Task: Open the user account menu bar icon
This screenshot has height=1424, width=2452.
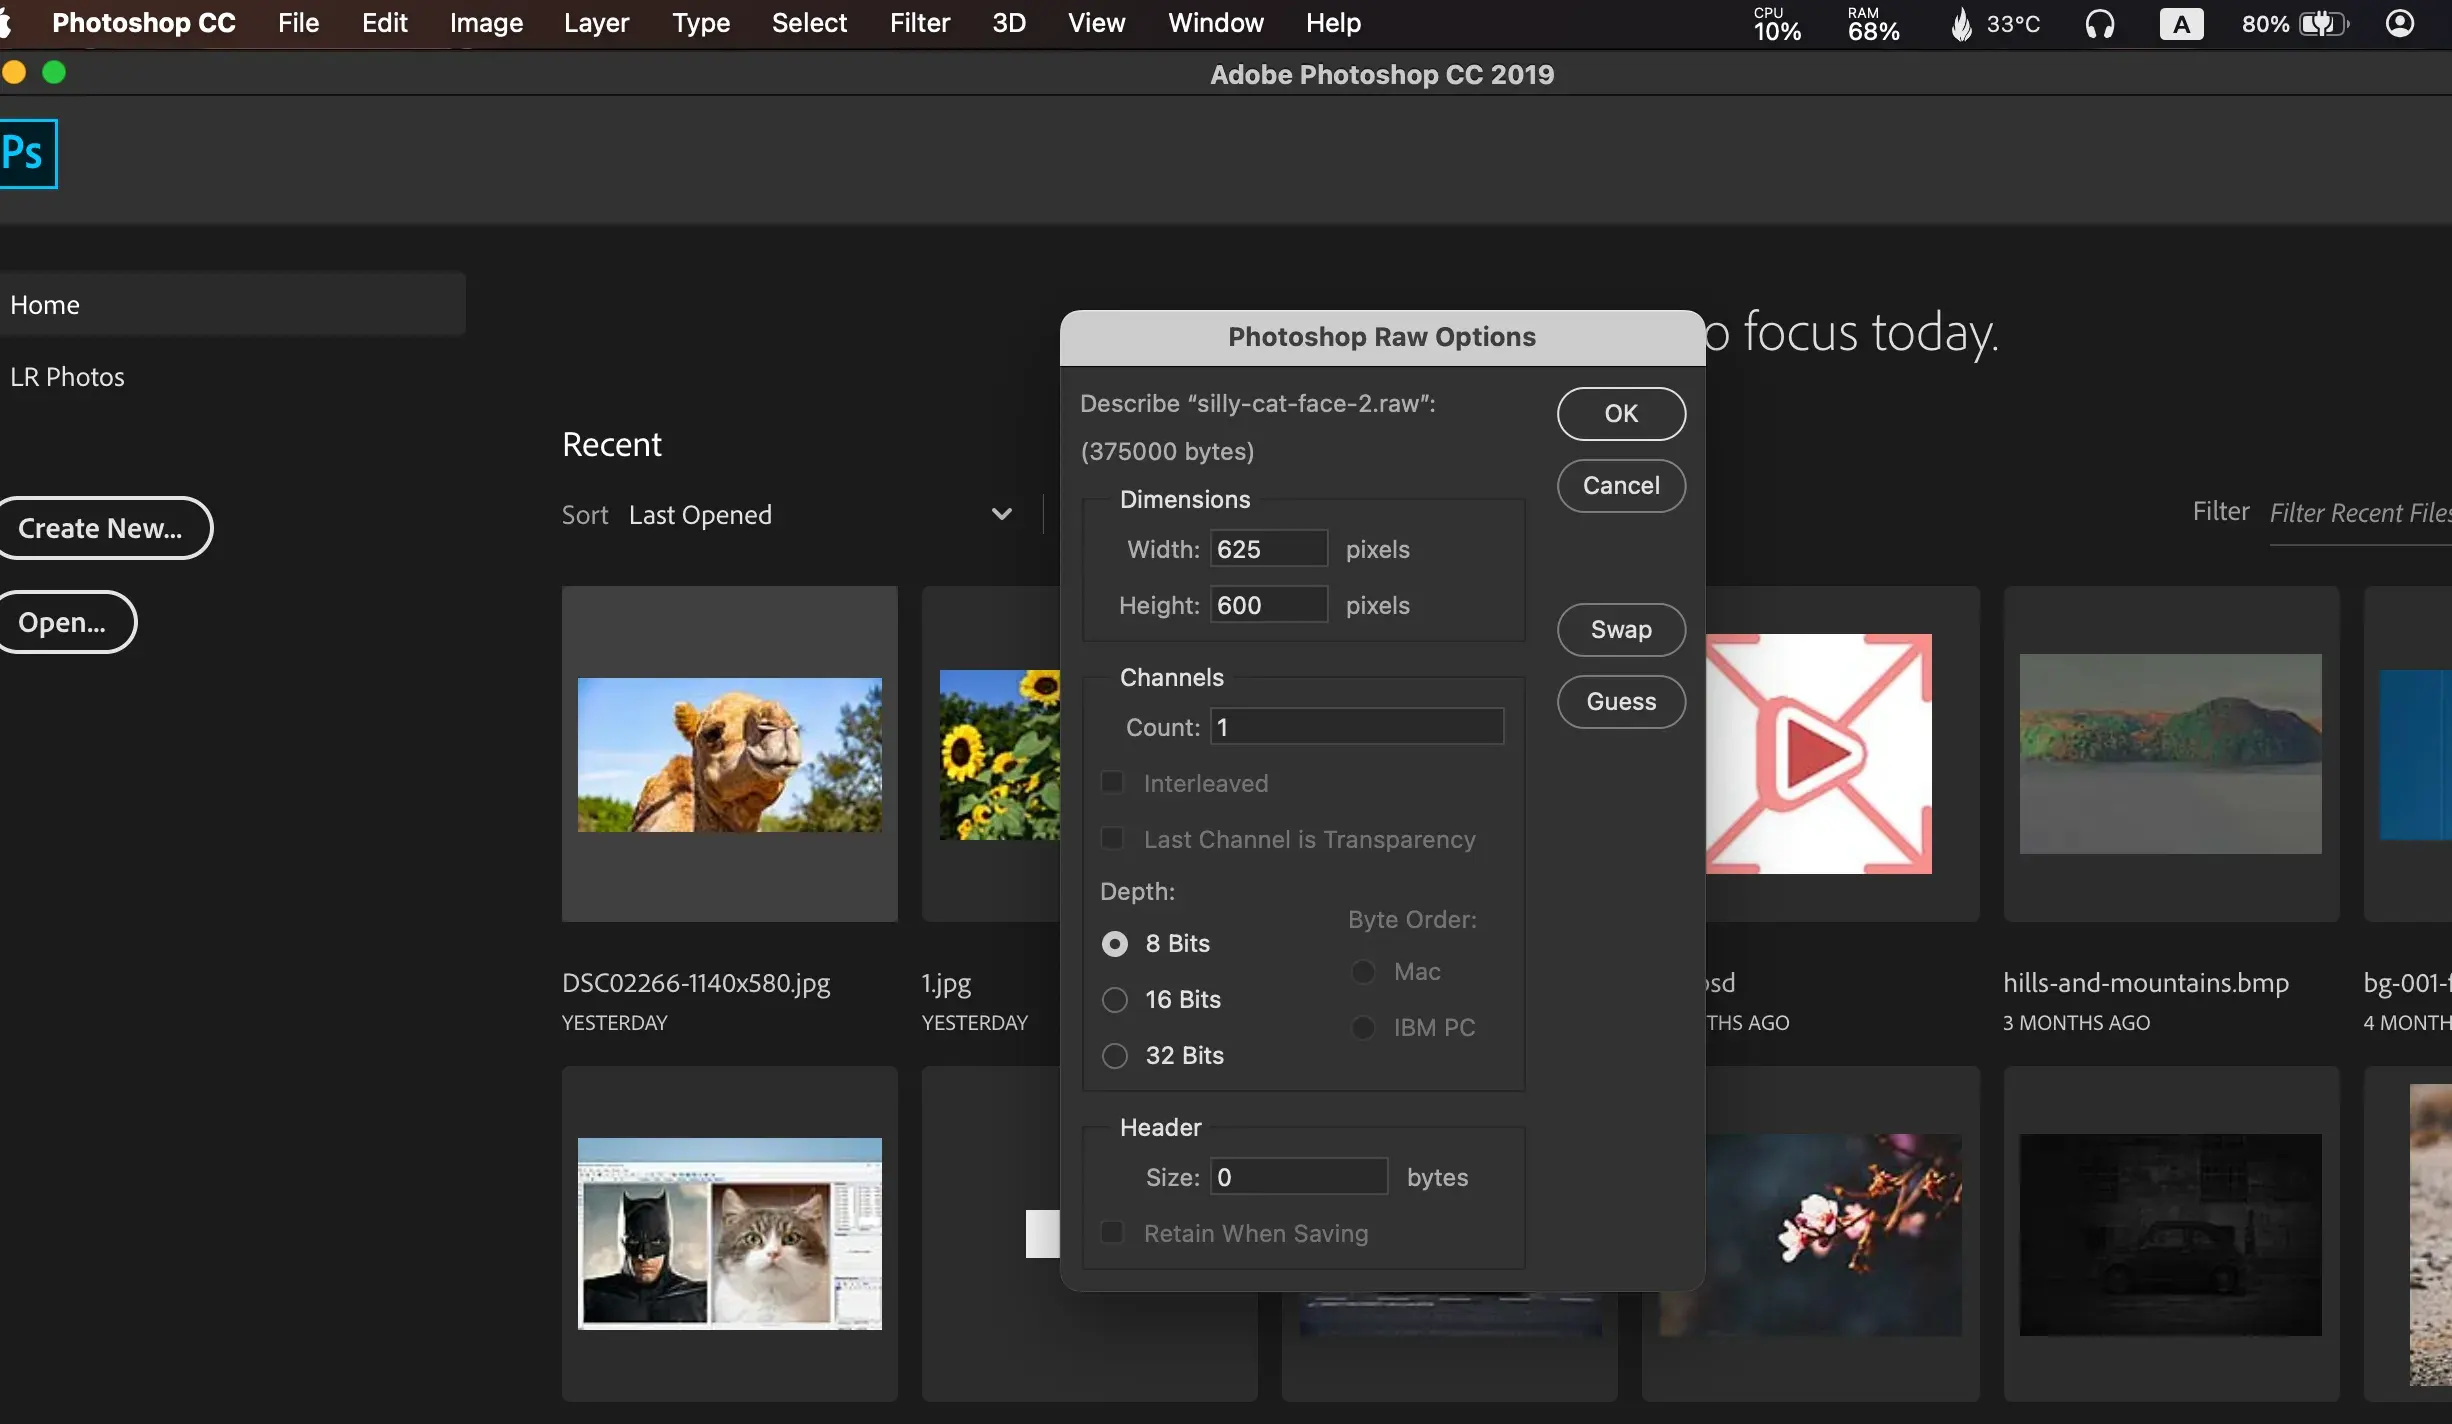Action: (2399, 23)
